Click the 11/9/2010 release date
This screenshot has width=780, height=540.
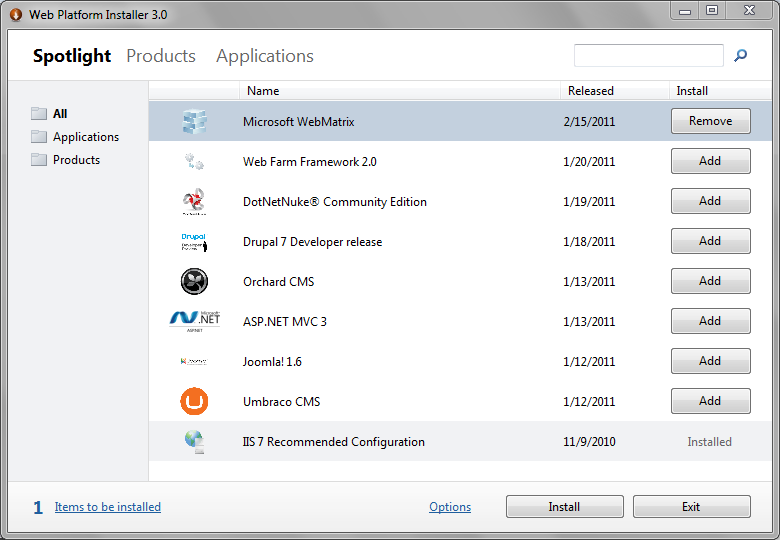pyautogui.click(x=589, y=442)
